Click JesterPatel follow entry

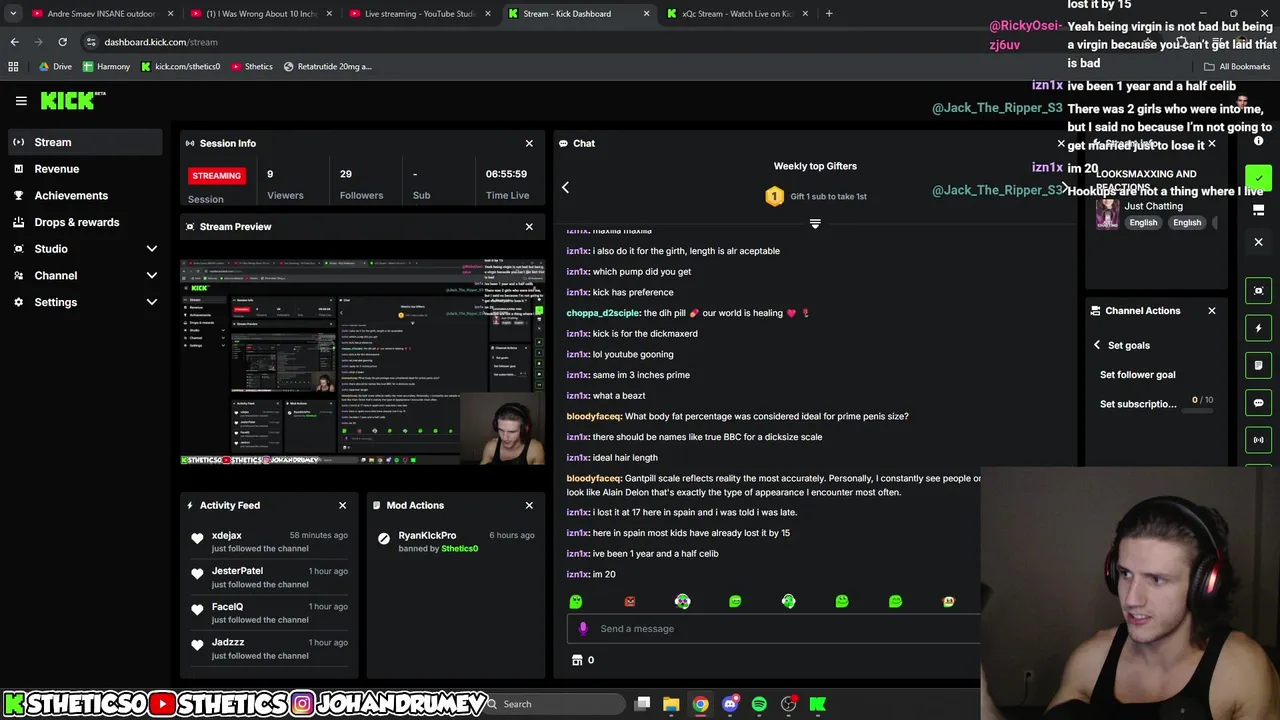click(x=268, y=577)
